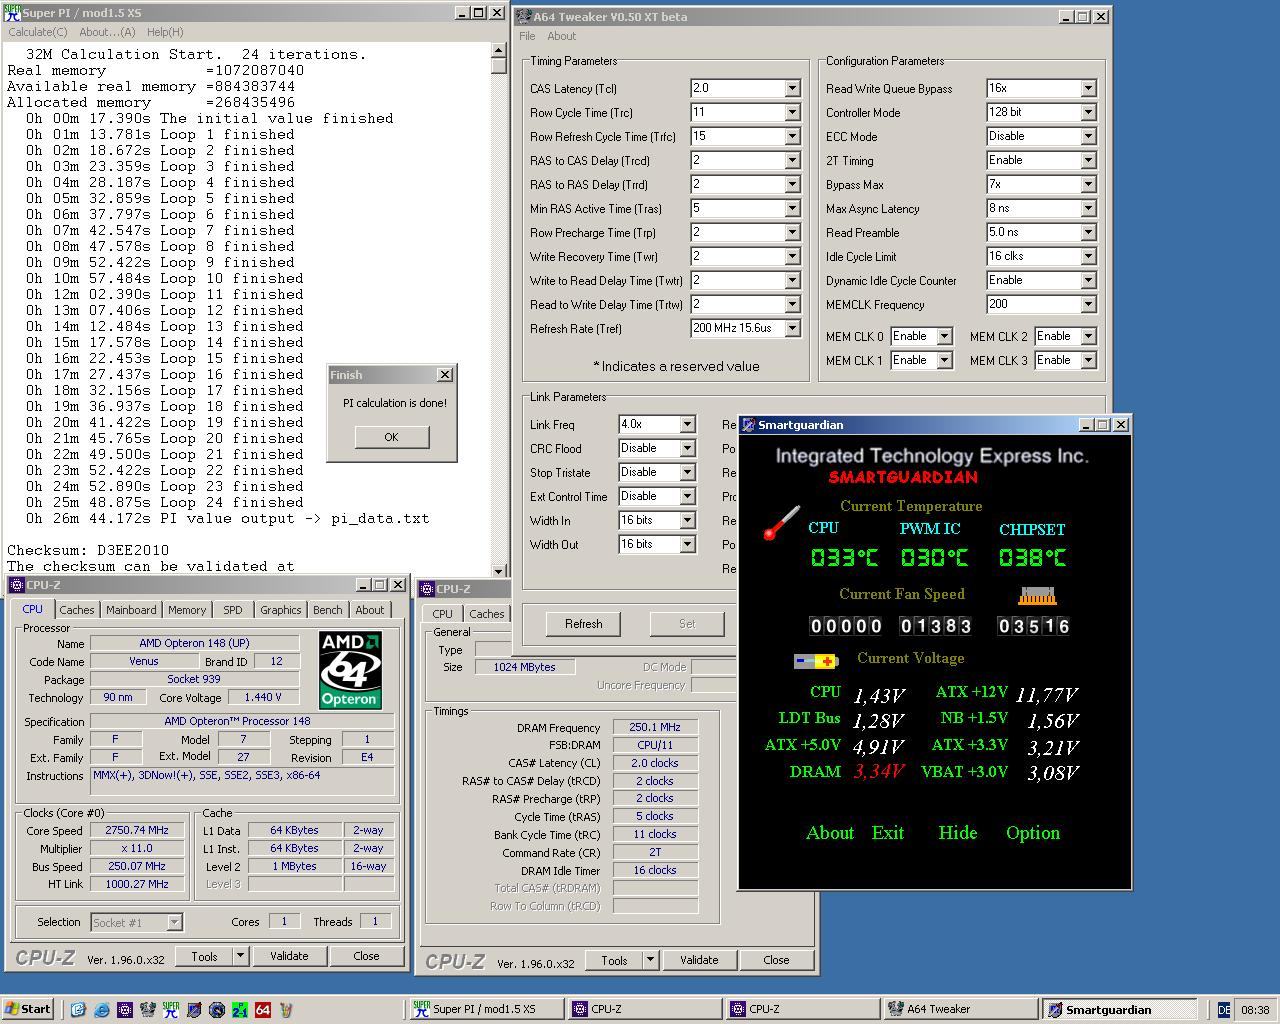
Task: Open the About menu in A64 Tweaker
Action: [561, 36]
